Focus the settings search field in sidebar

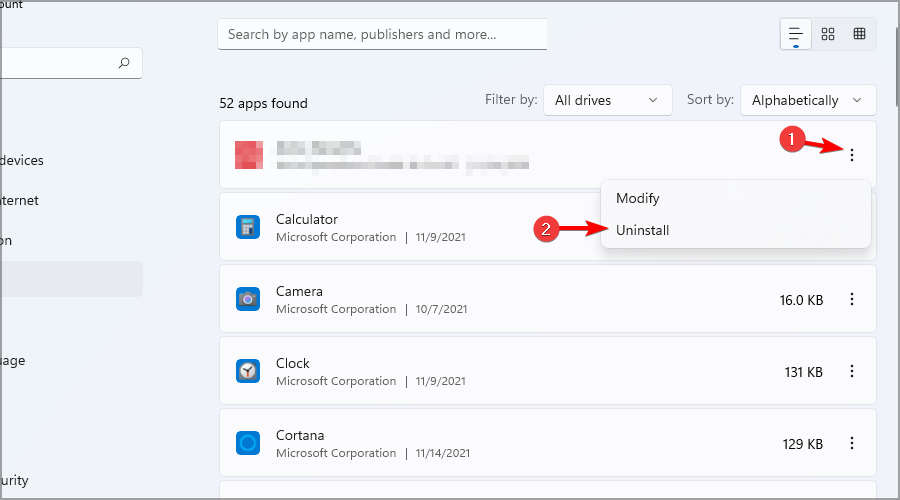click(x=71, y=63)
